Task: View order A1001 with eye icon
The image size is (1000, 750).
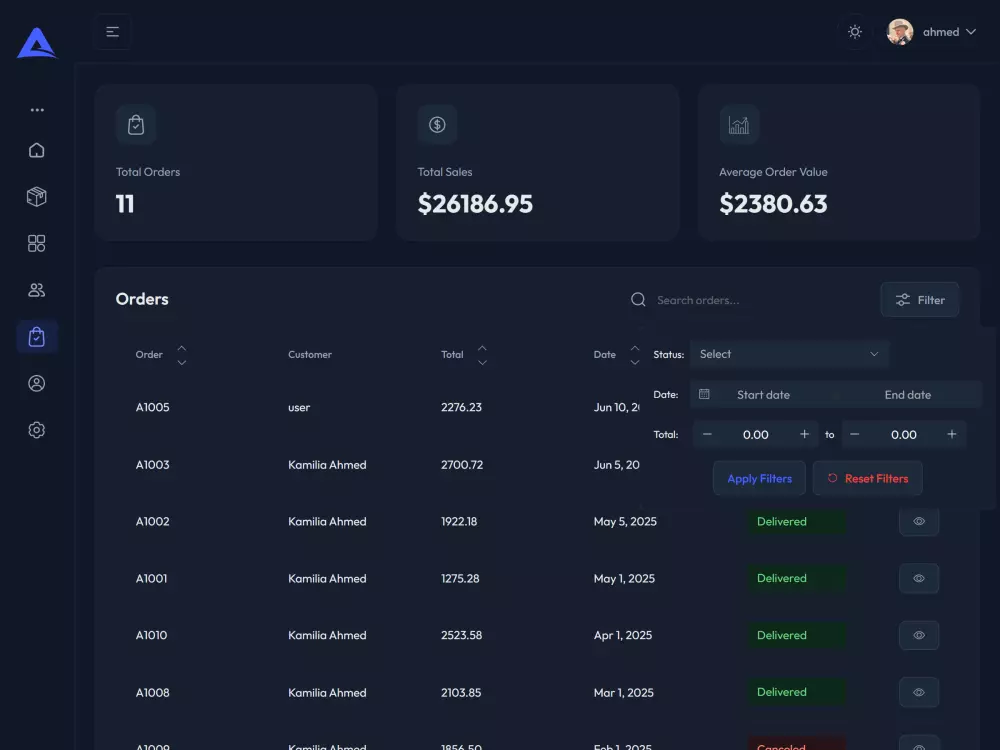Action: pyautogui.click(x=919, y=578)
